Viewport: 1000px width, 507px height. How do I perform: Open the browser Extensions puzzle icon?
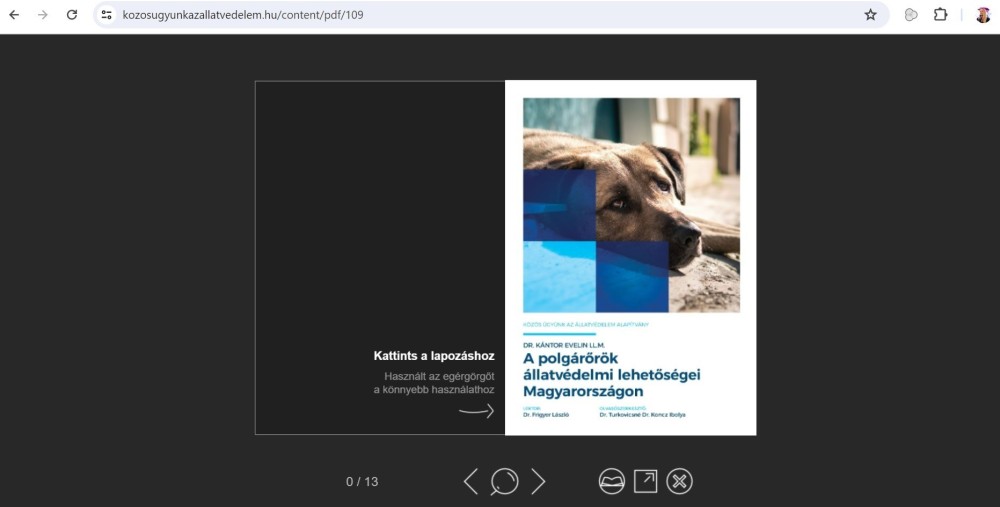940,15
